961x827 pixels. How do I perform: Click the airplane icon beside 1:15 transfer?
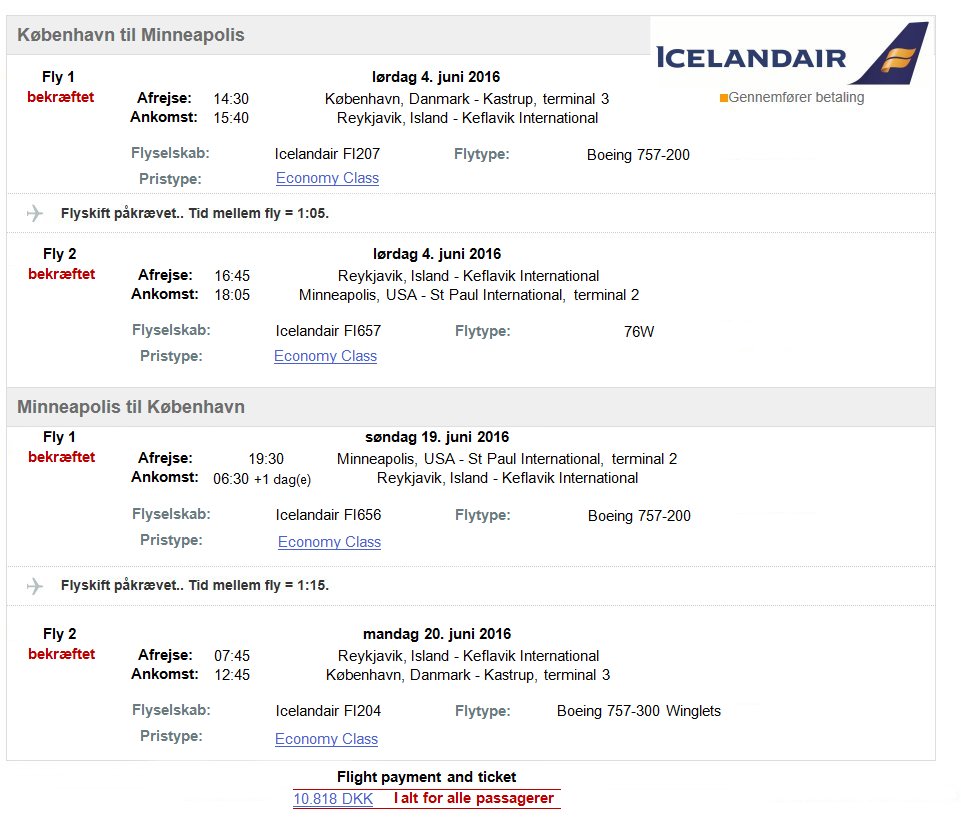point(35,585)
